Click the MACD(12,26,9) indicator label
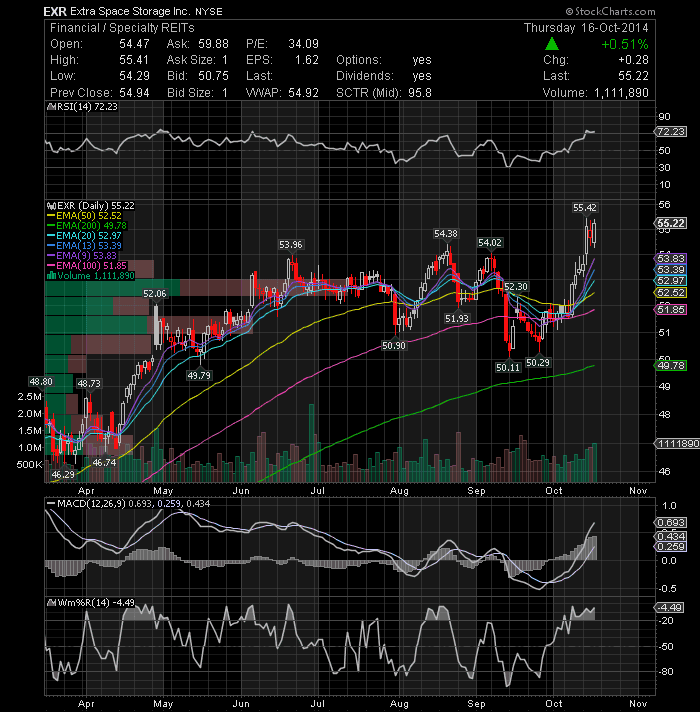This screenshot has width=700, height=712. (x=91, y=504)
